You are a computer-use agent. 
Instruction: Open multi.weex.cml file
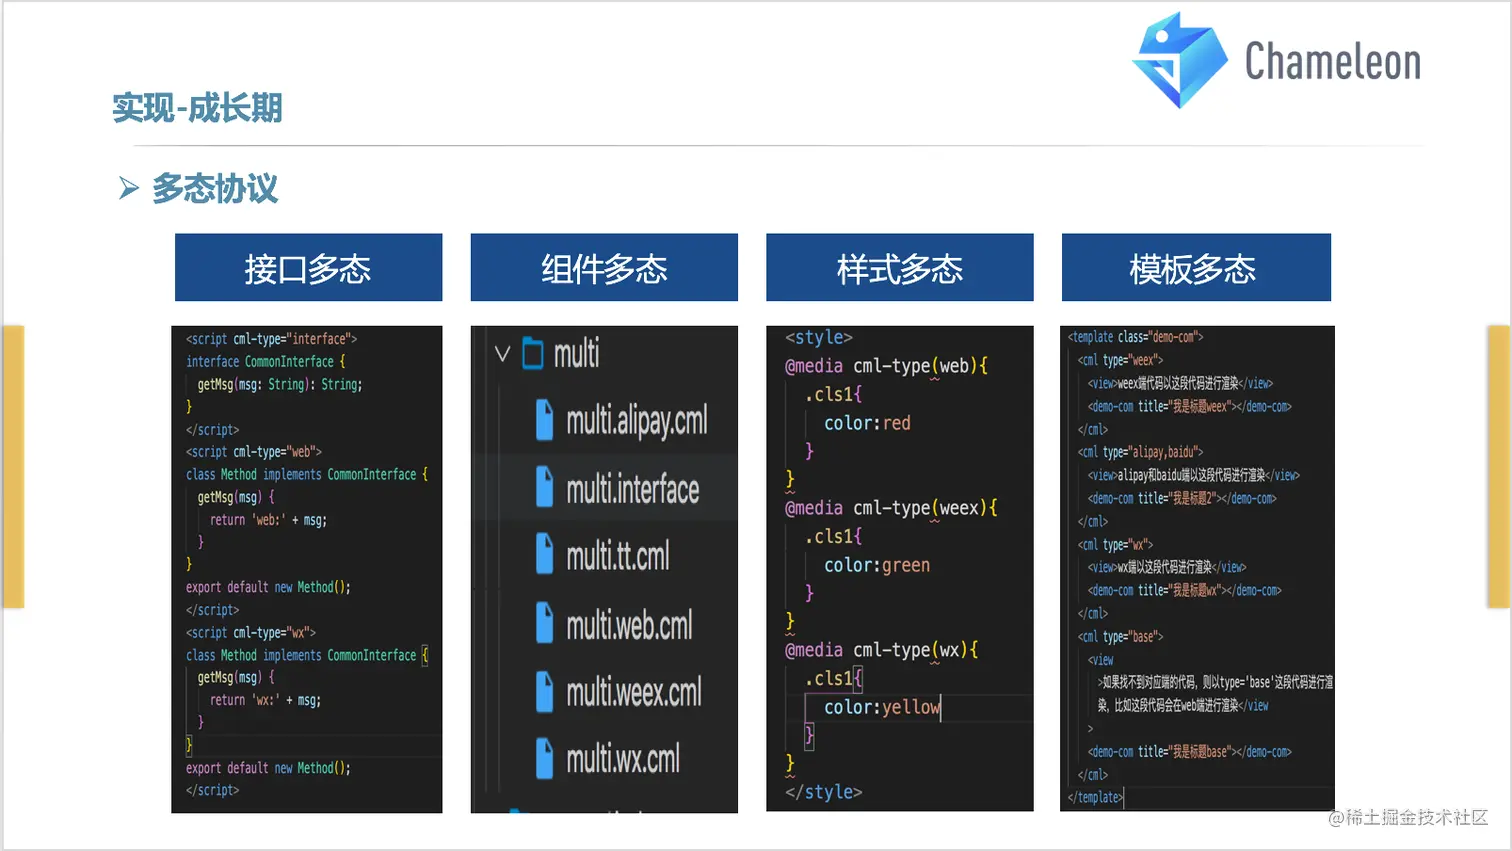point(634,692)
